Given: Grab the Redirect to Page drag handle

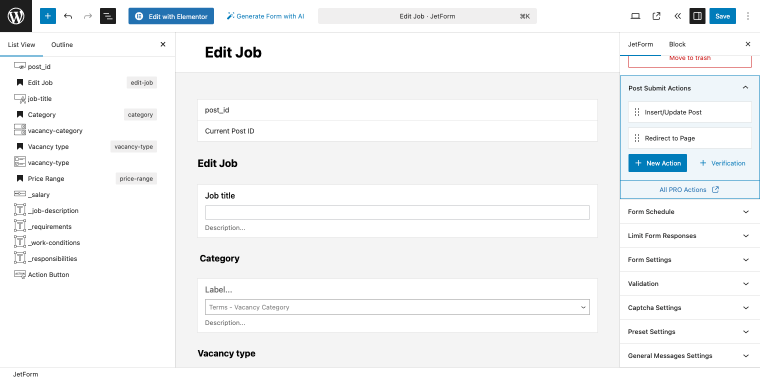Looking at the screenshot, I should pos(637,138).
